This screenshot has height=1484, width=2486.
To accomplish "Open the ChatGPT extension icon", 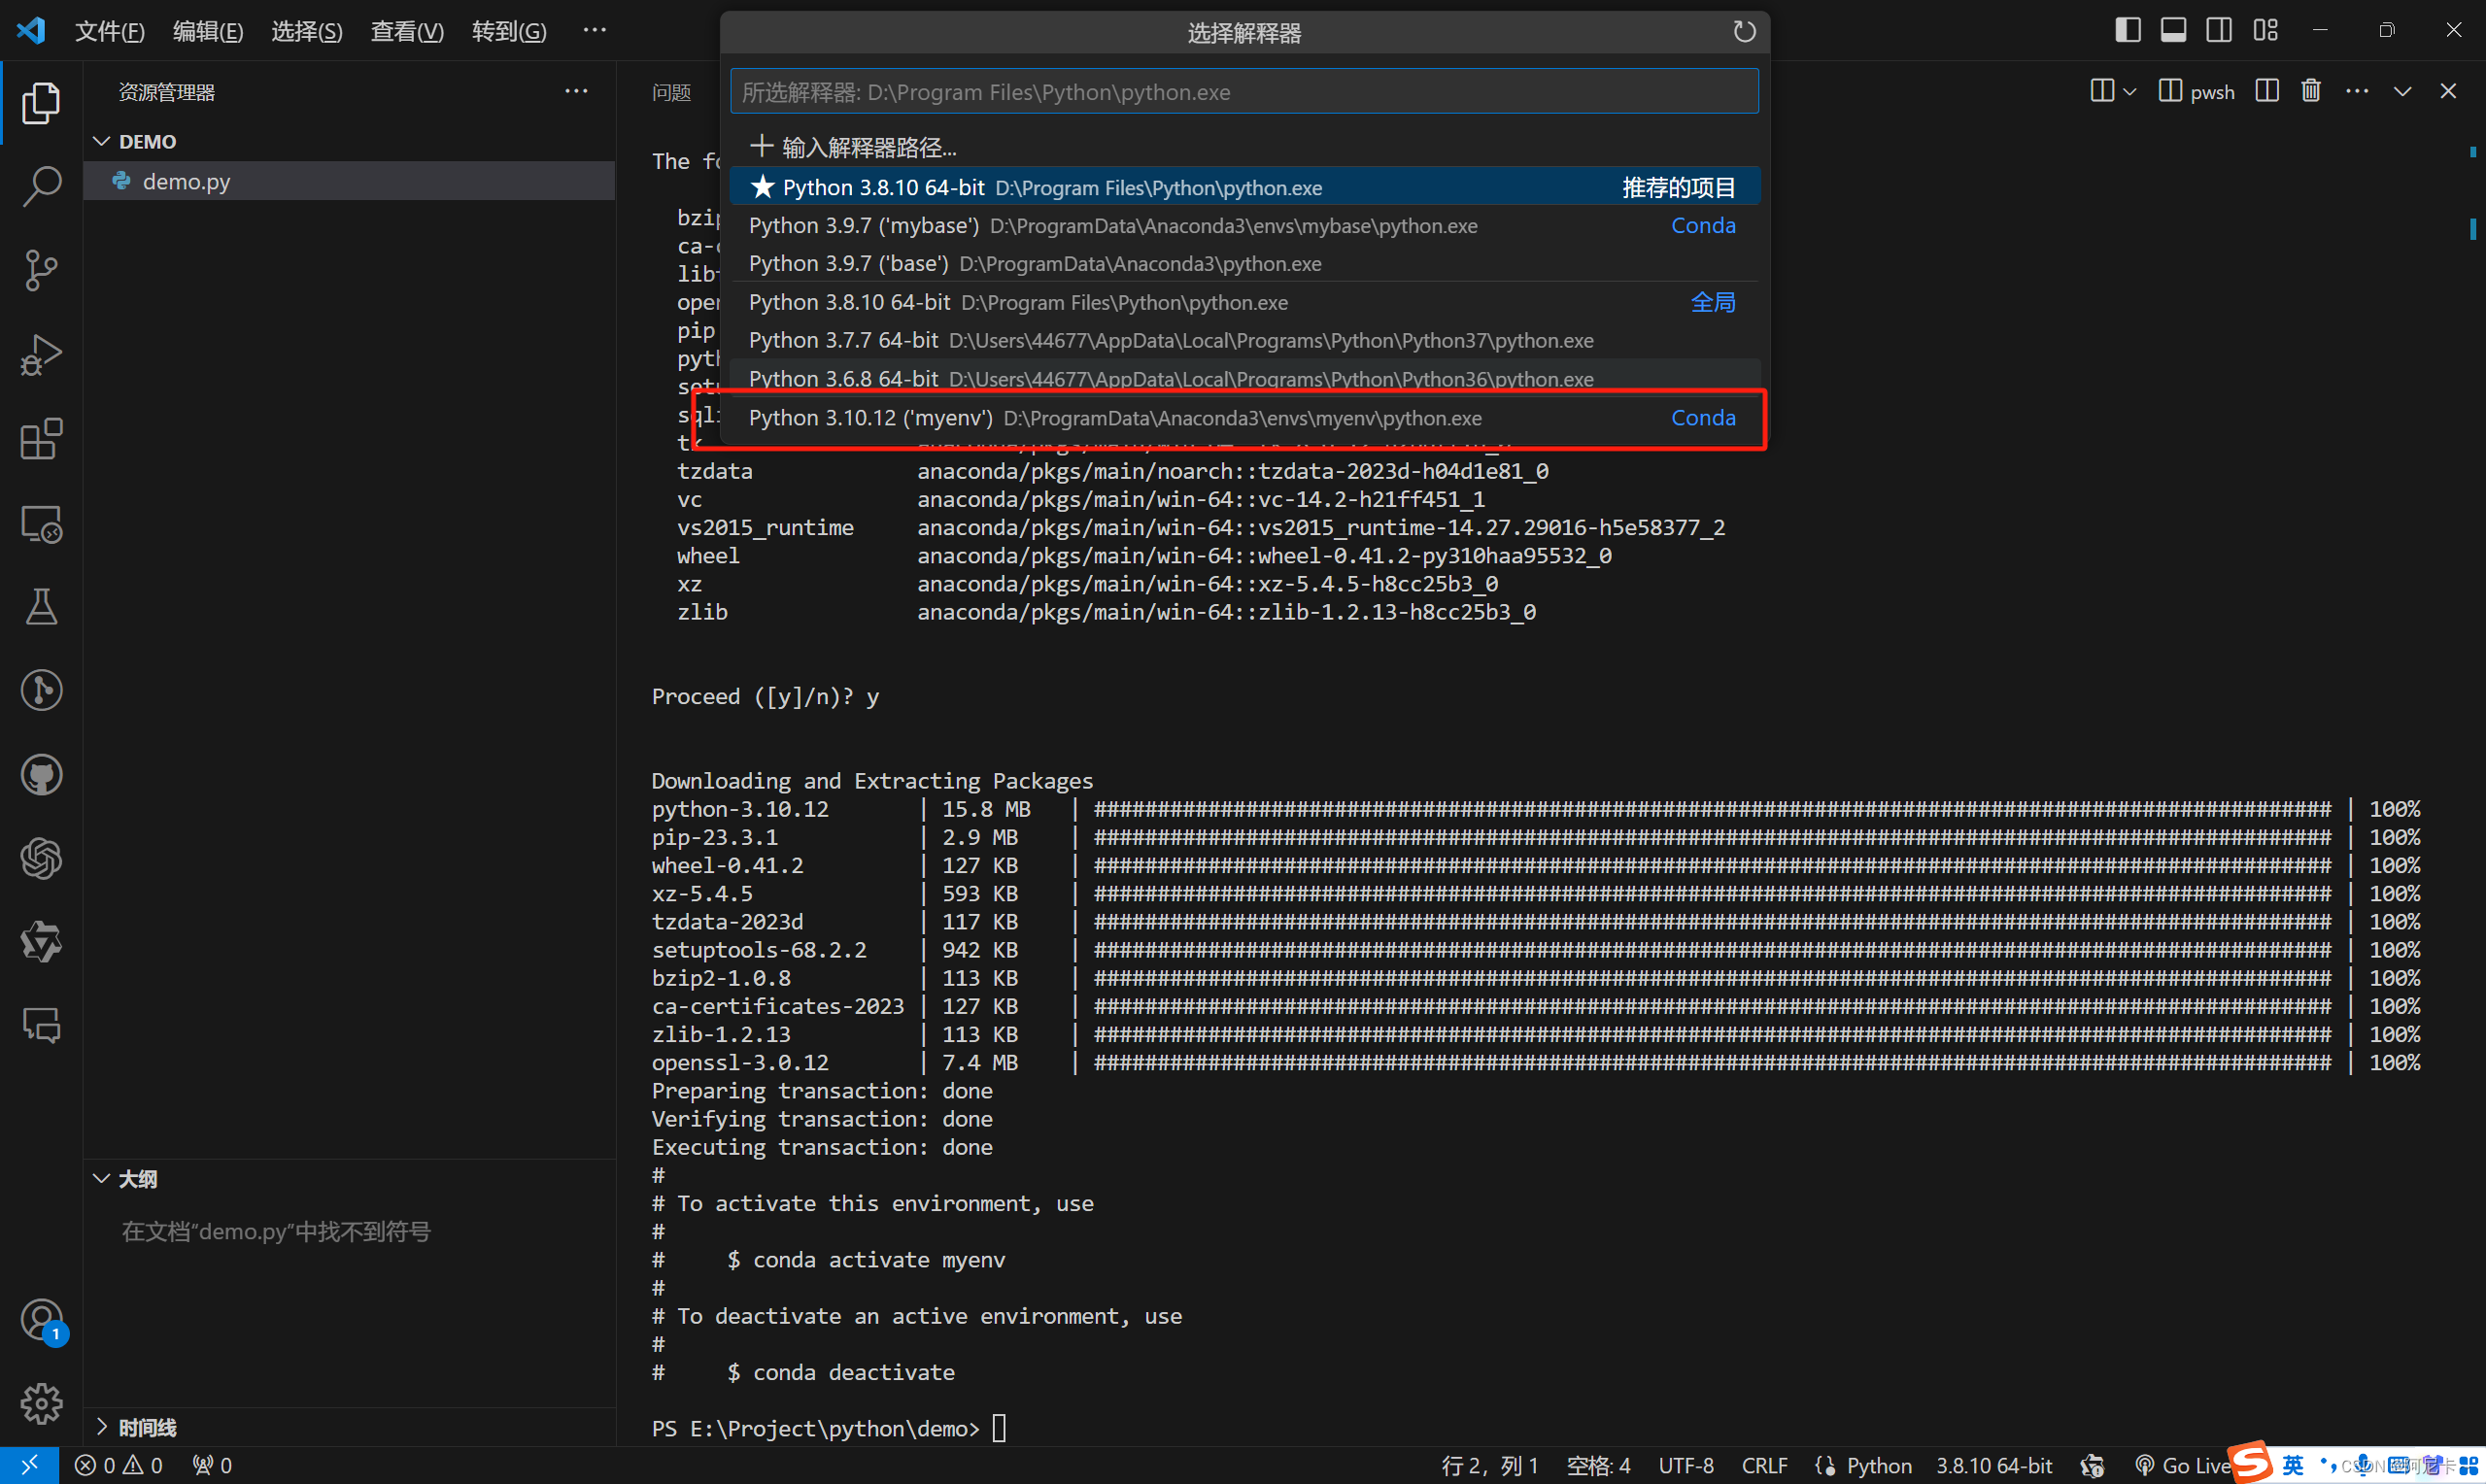I will [x=41, y=859].
